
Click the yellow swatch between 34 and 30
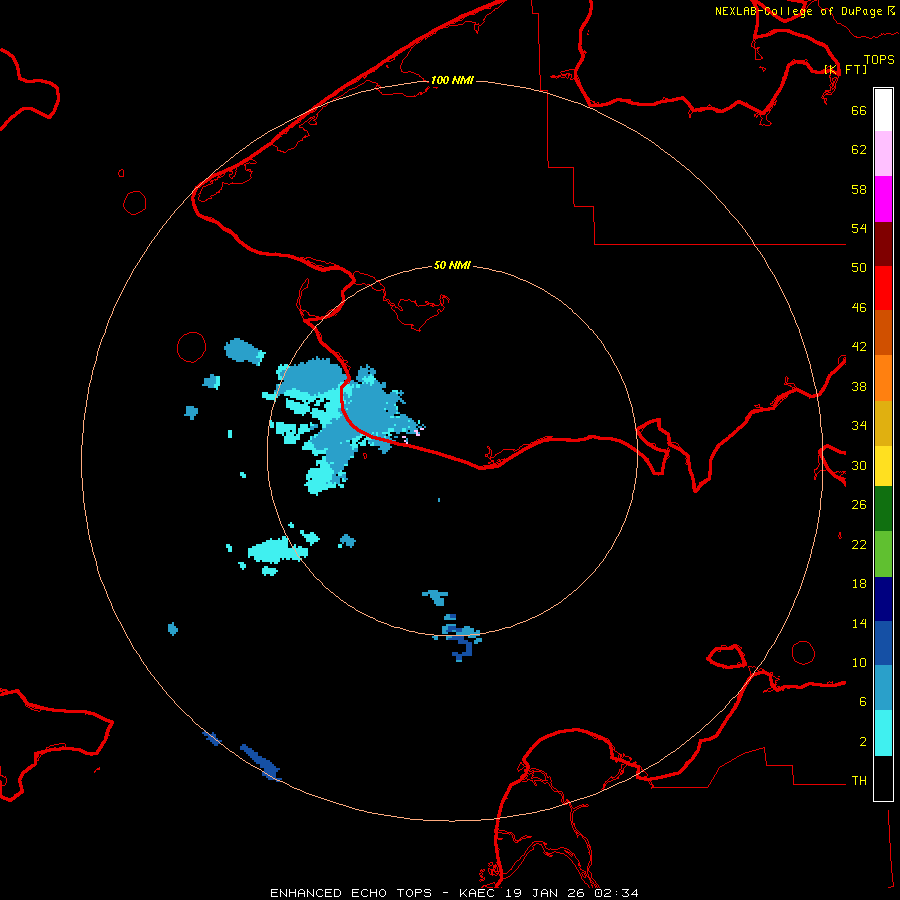click(x=883, y=466)
